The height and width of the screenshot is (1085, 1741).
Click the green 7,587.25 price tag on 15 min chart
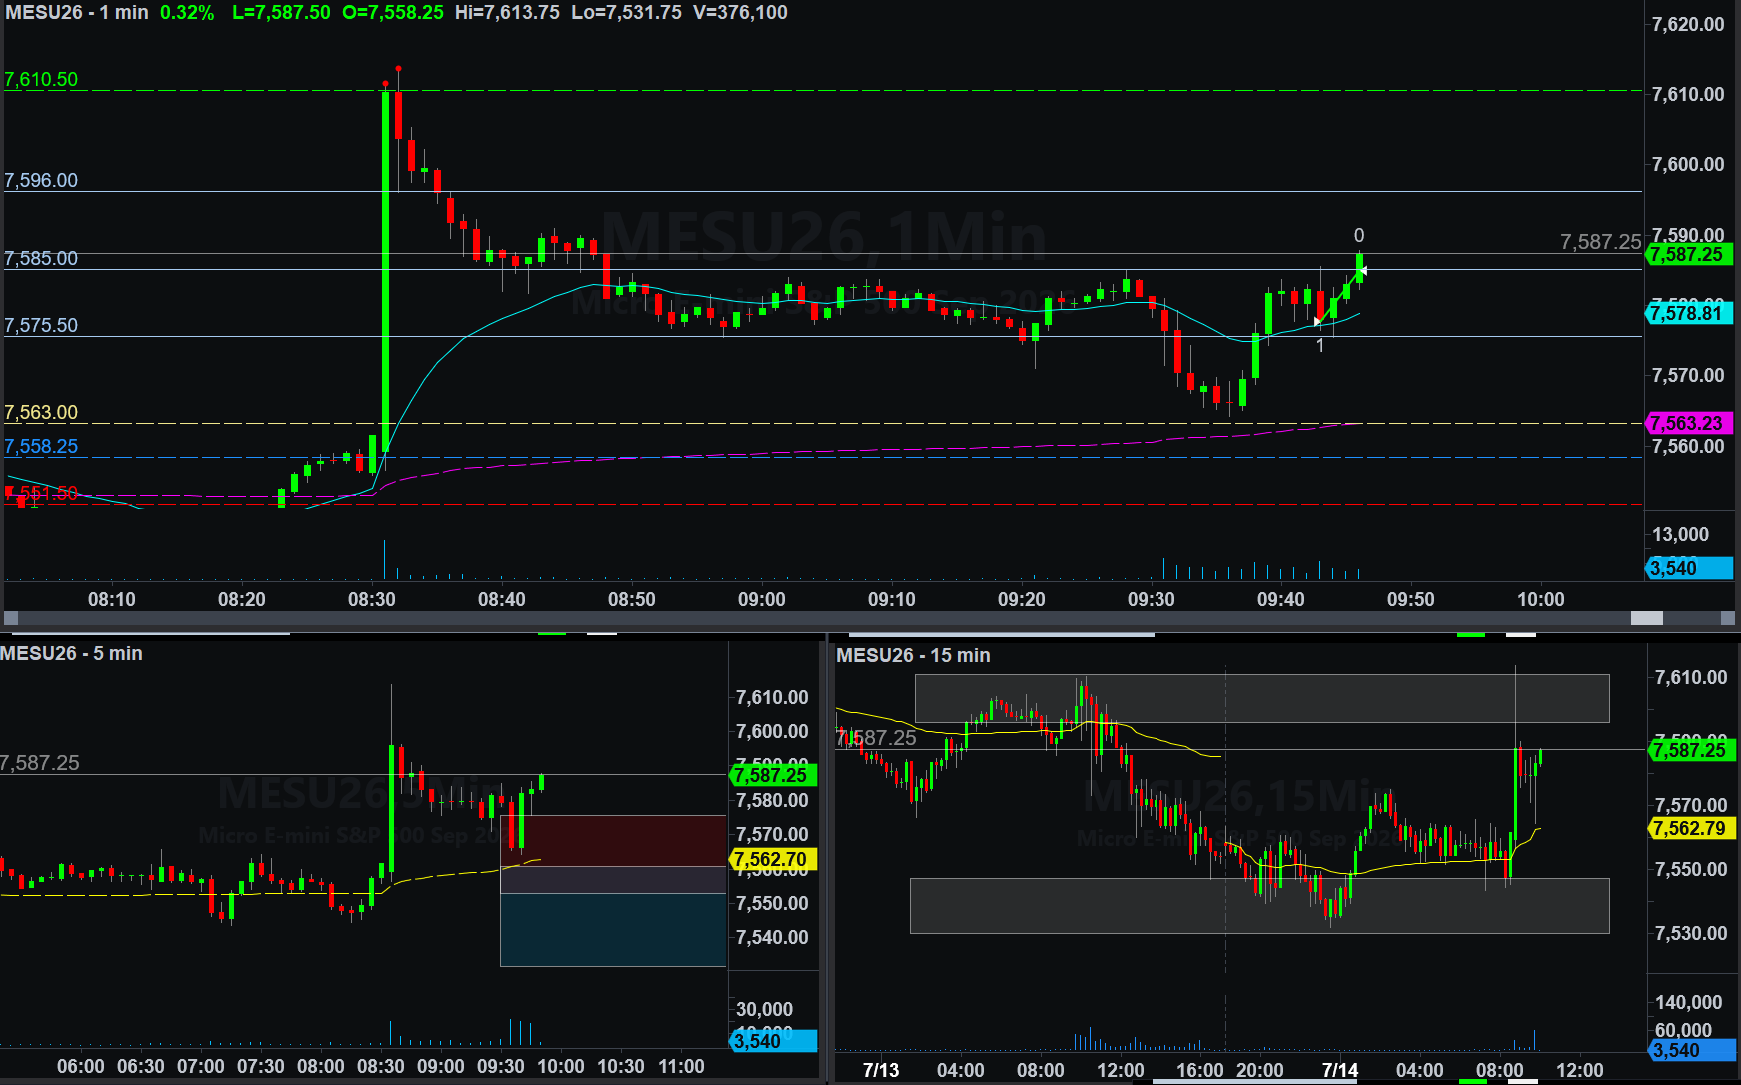(1691, 751)
